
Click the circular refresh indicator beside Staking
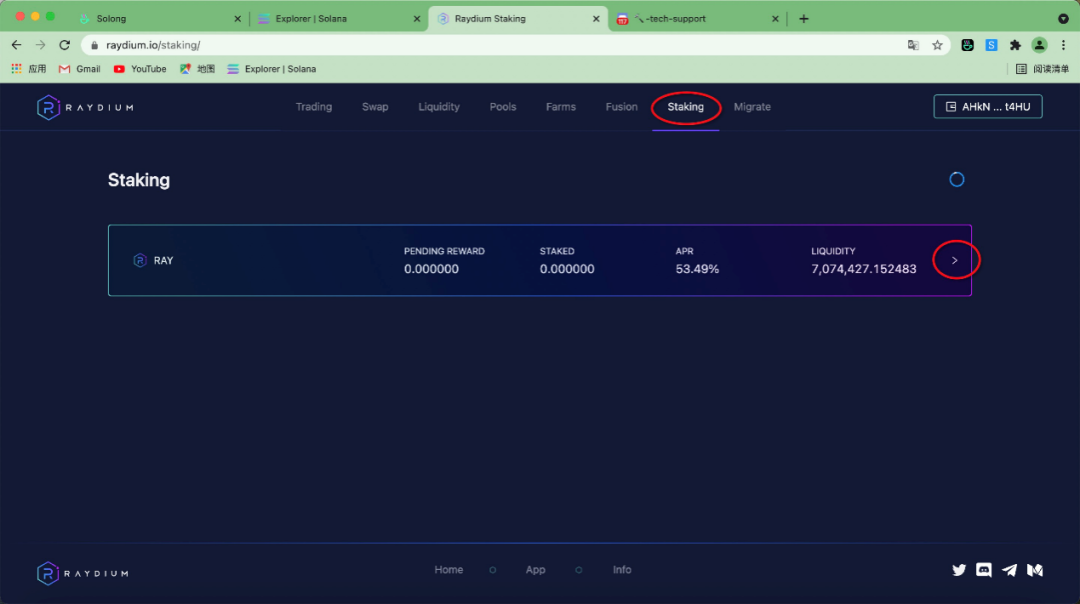click(x=957, y=180)
